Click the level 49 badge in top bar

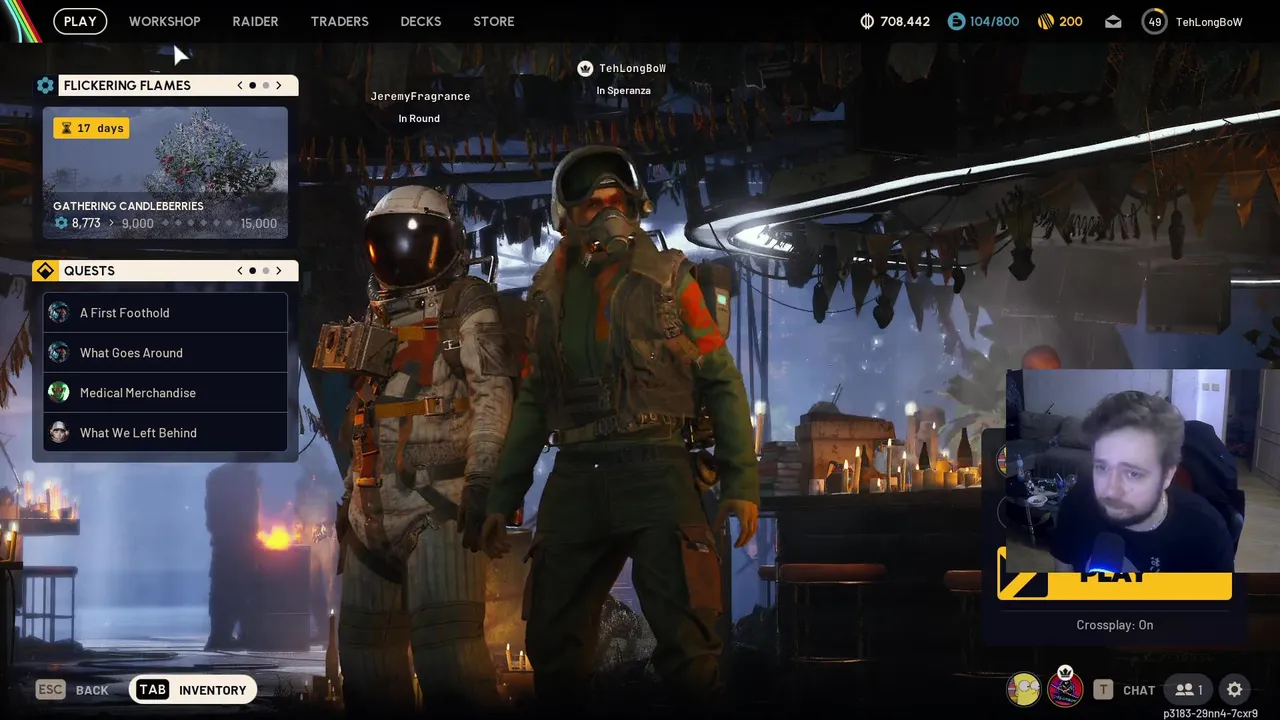1154,21
